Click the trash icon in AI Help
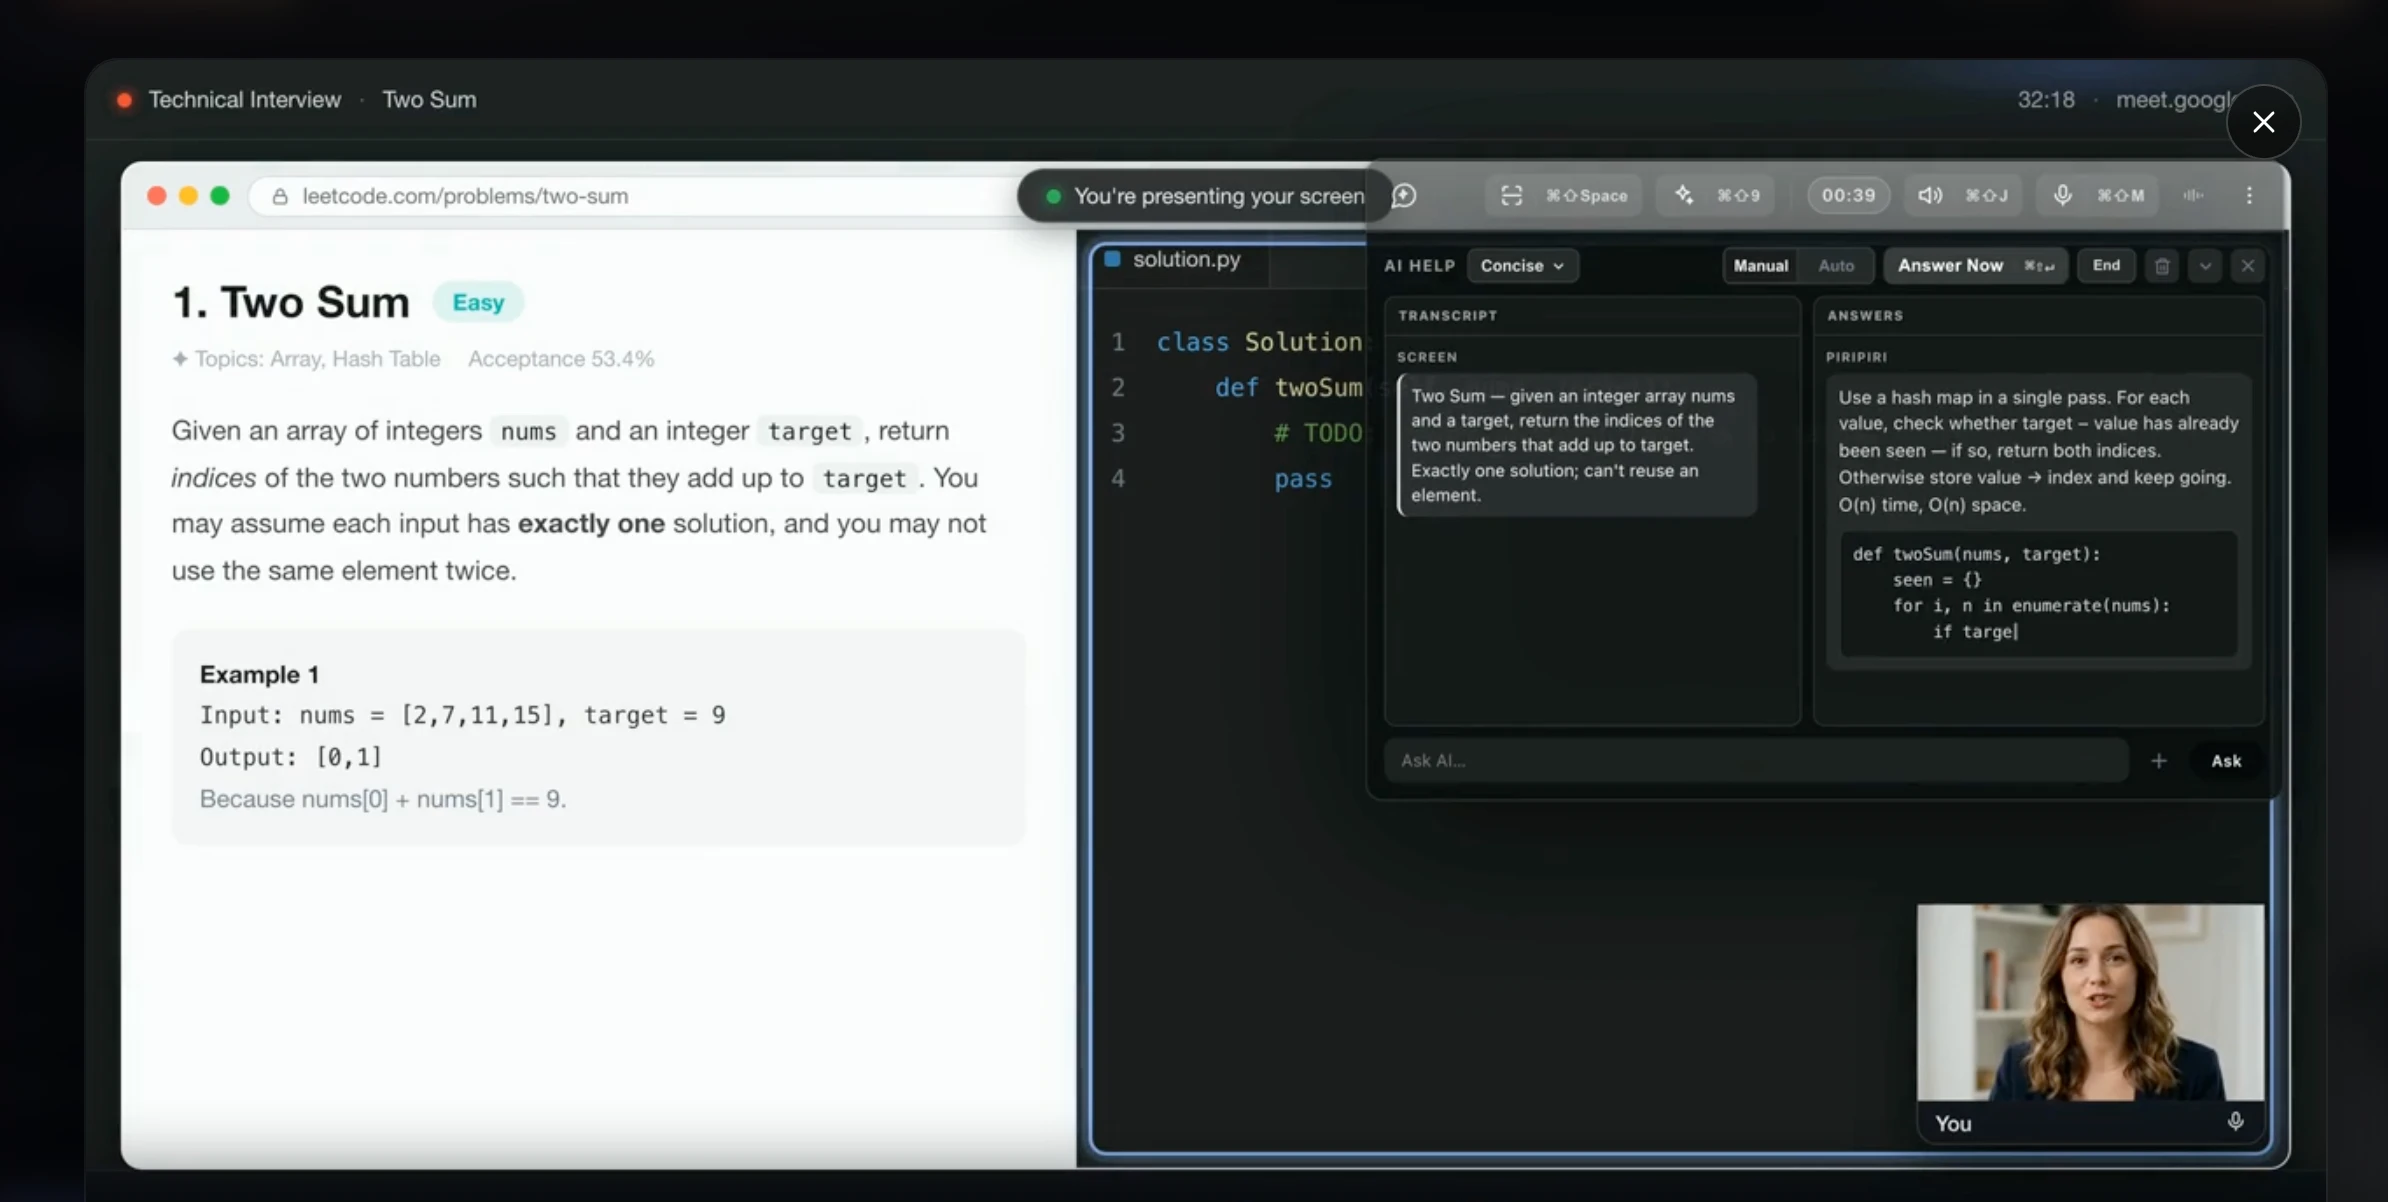The height and width of the screenshot is (1202, 2388). click(2162, 266)
